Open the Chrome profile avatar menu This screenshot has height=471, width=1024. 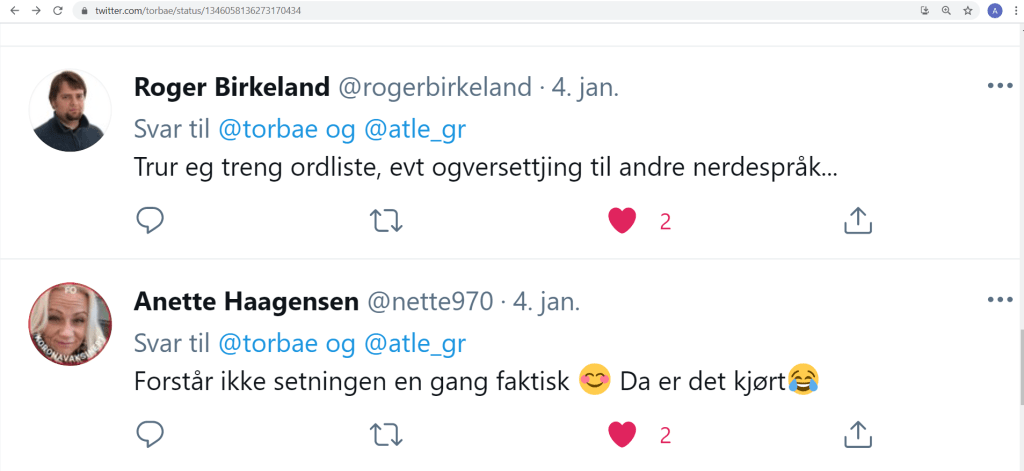point(994,10)
